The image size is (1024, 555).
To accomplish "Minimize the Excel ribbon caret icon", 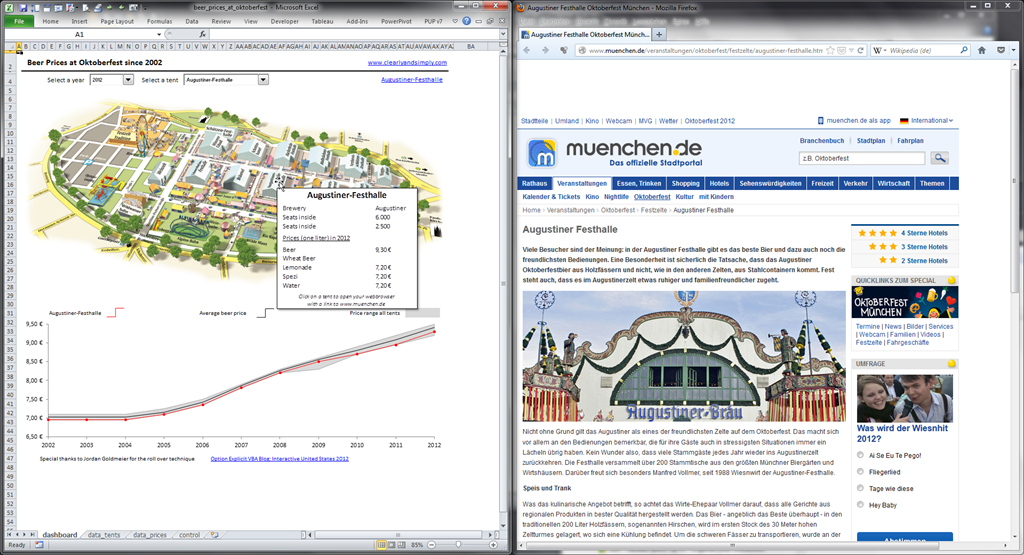I will click(x=455, y=21).
